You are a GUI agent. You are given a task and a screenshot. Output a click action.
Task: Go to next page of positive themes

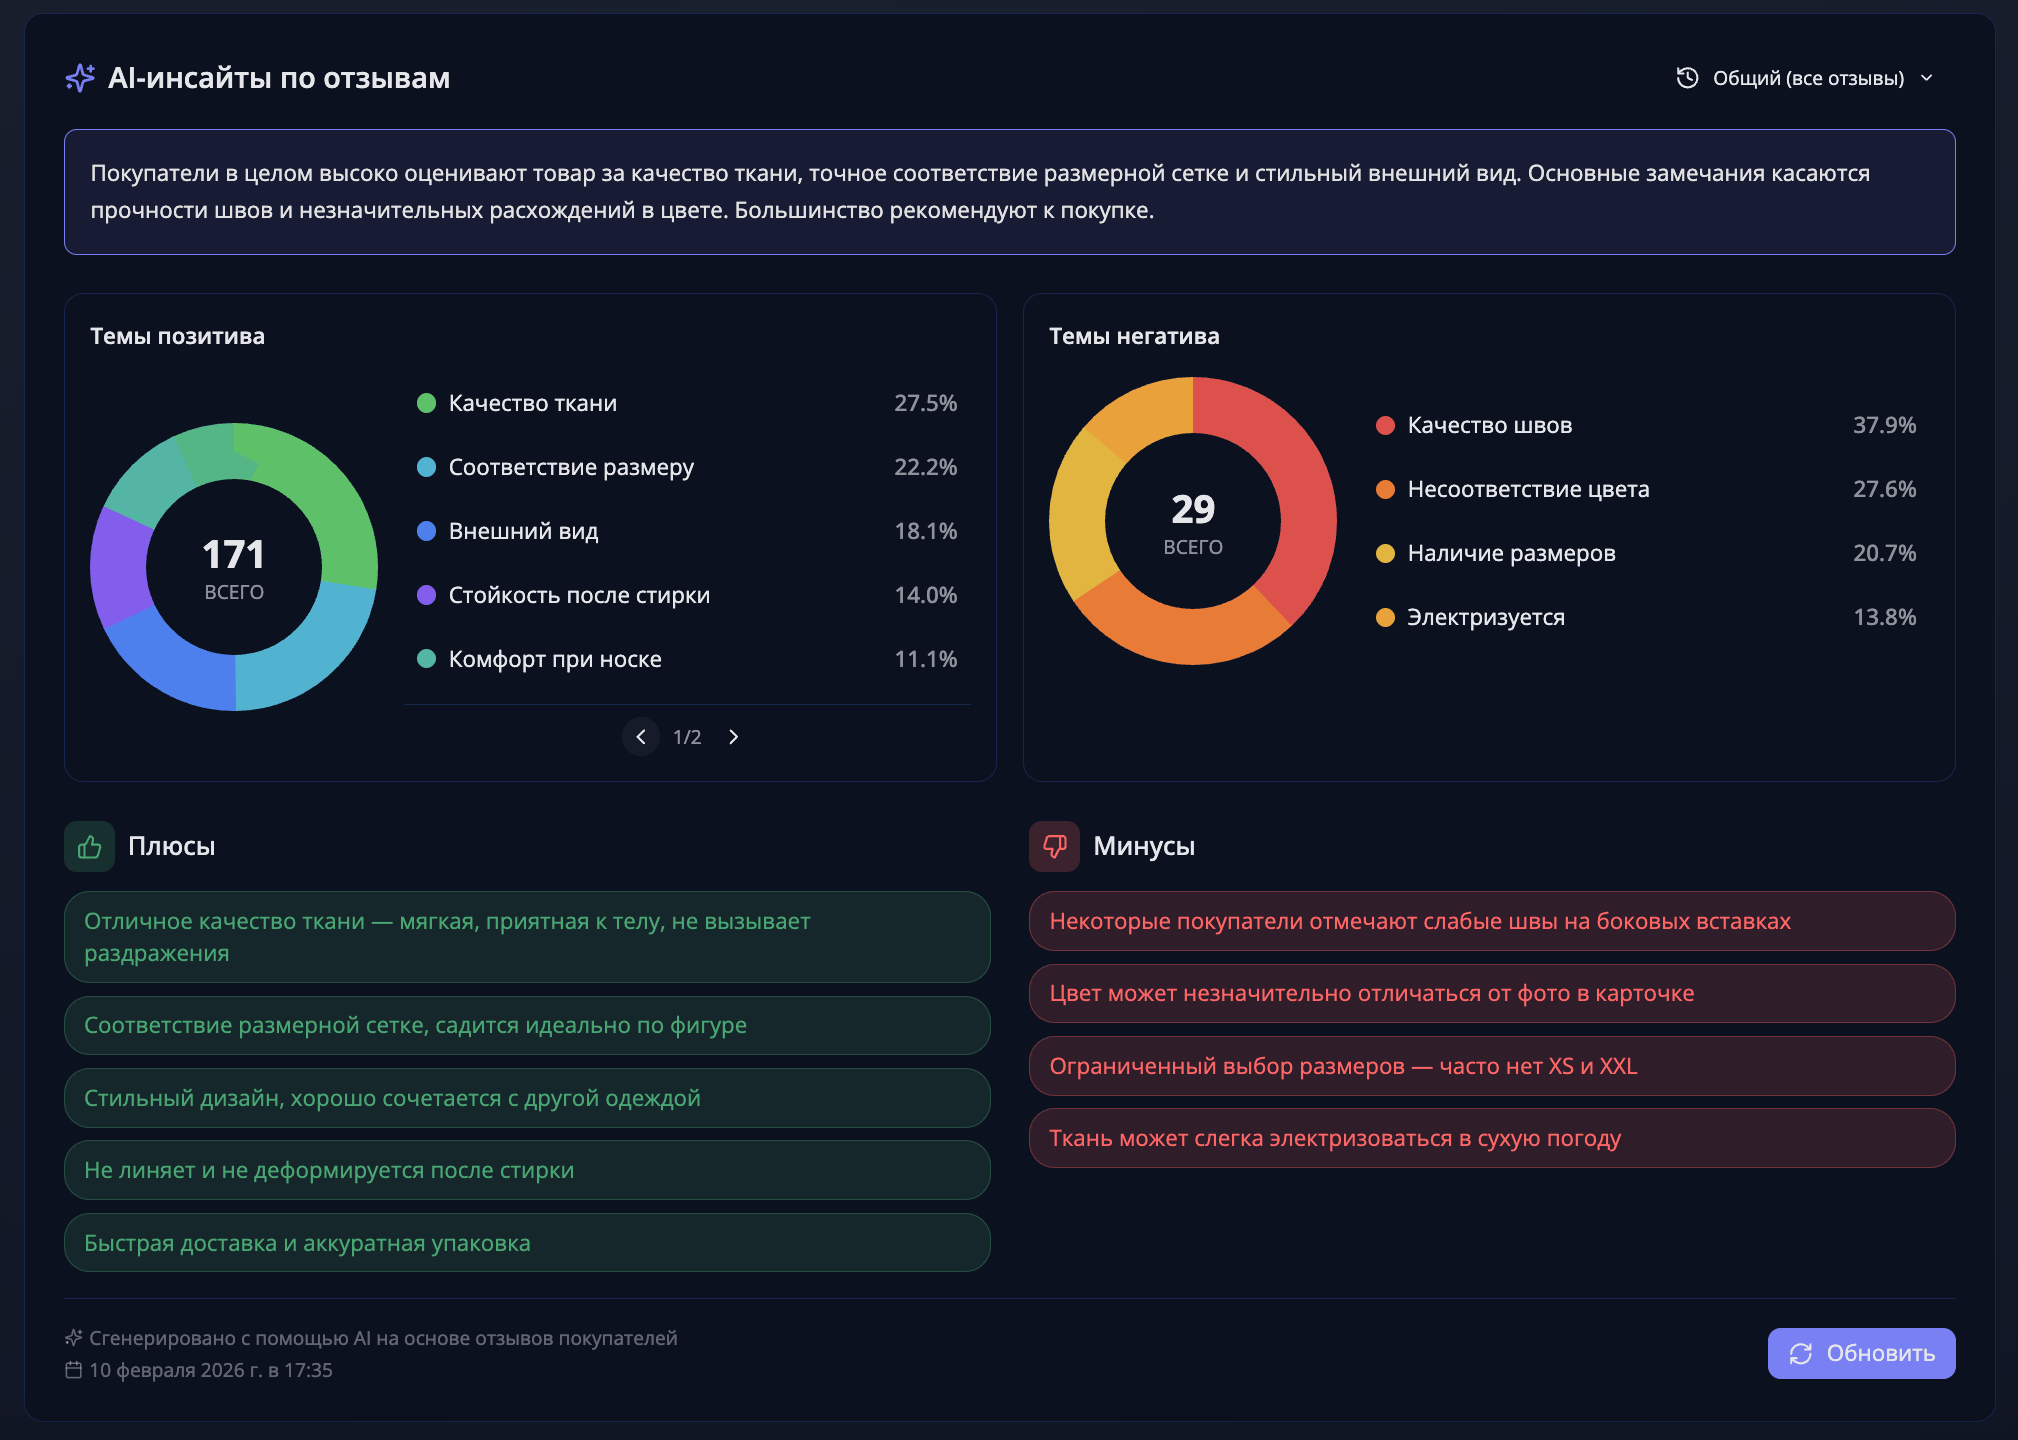pos(734,737)
